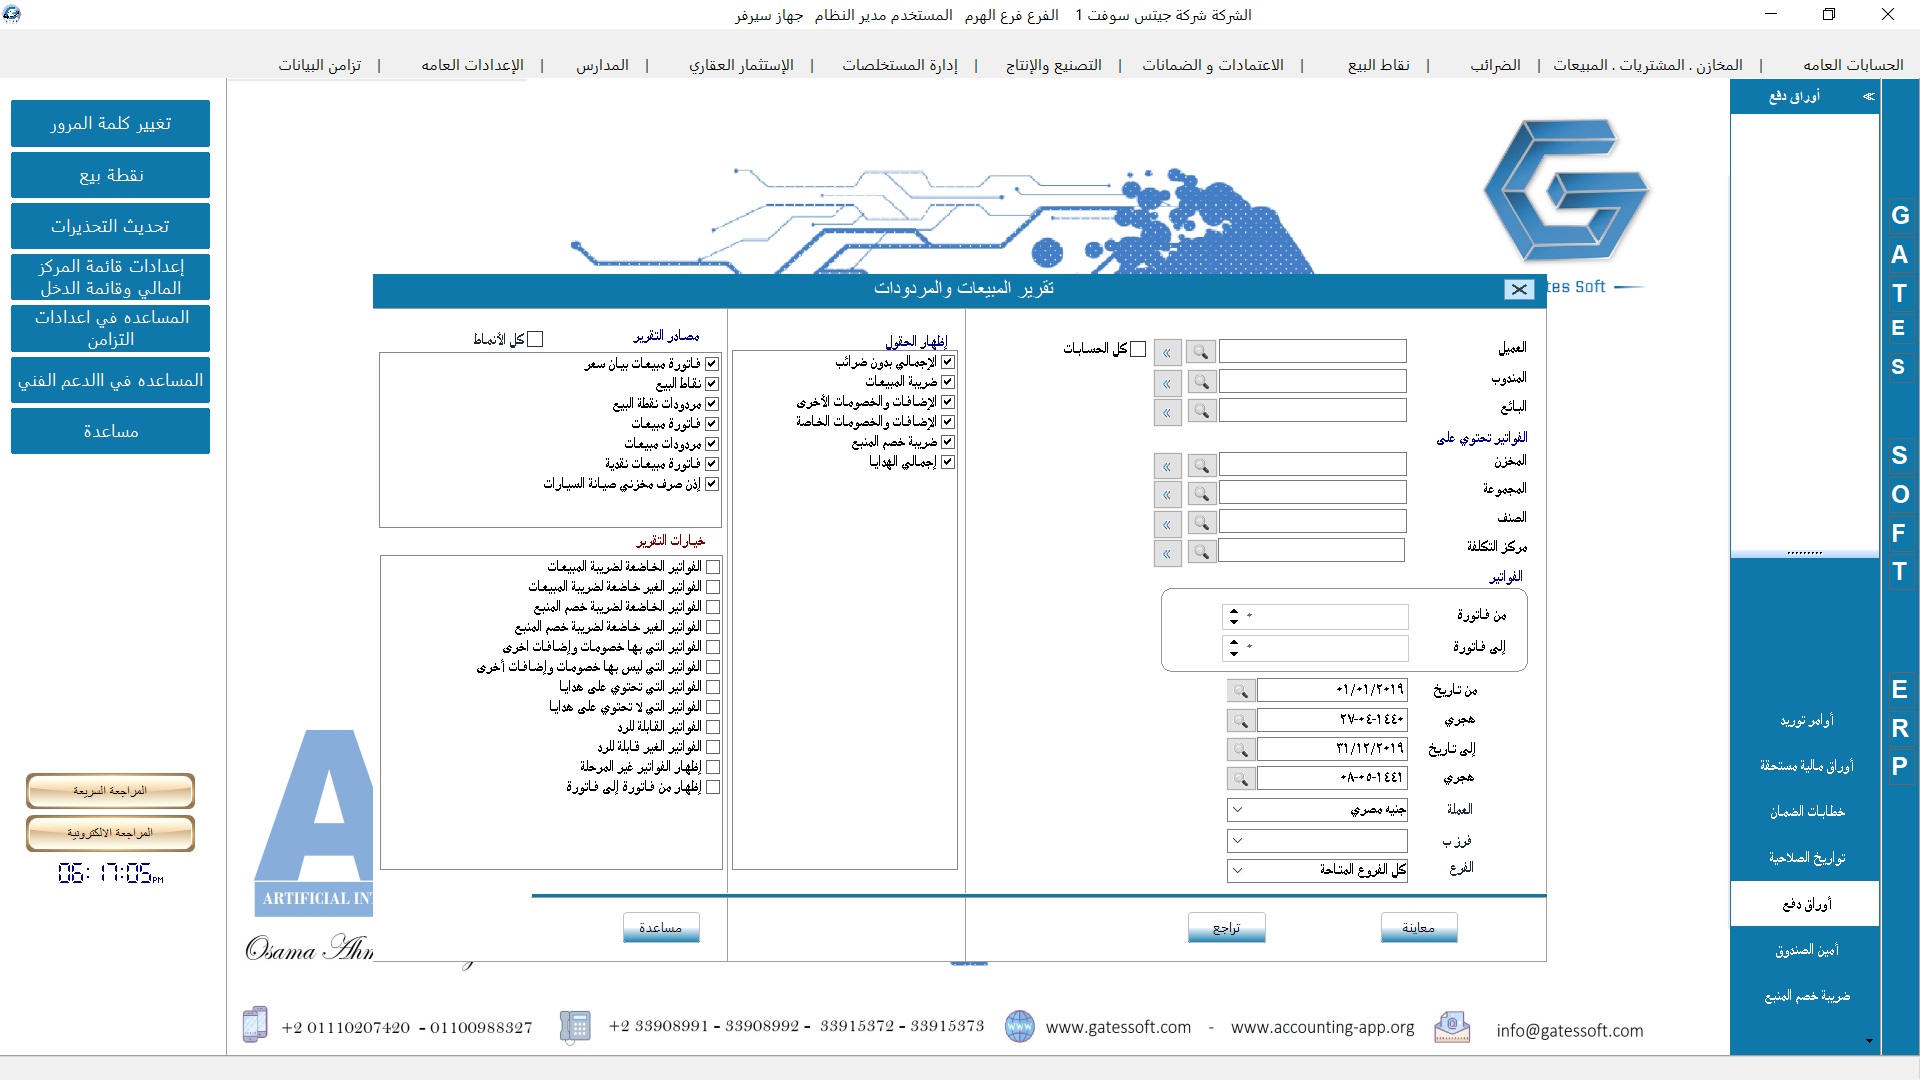Click search icon for الصنف field
The width and height of the screenshot is (1920, 1080).
tap(1201, 523)
